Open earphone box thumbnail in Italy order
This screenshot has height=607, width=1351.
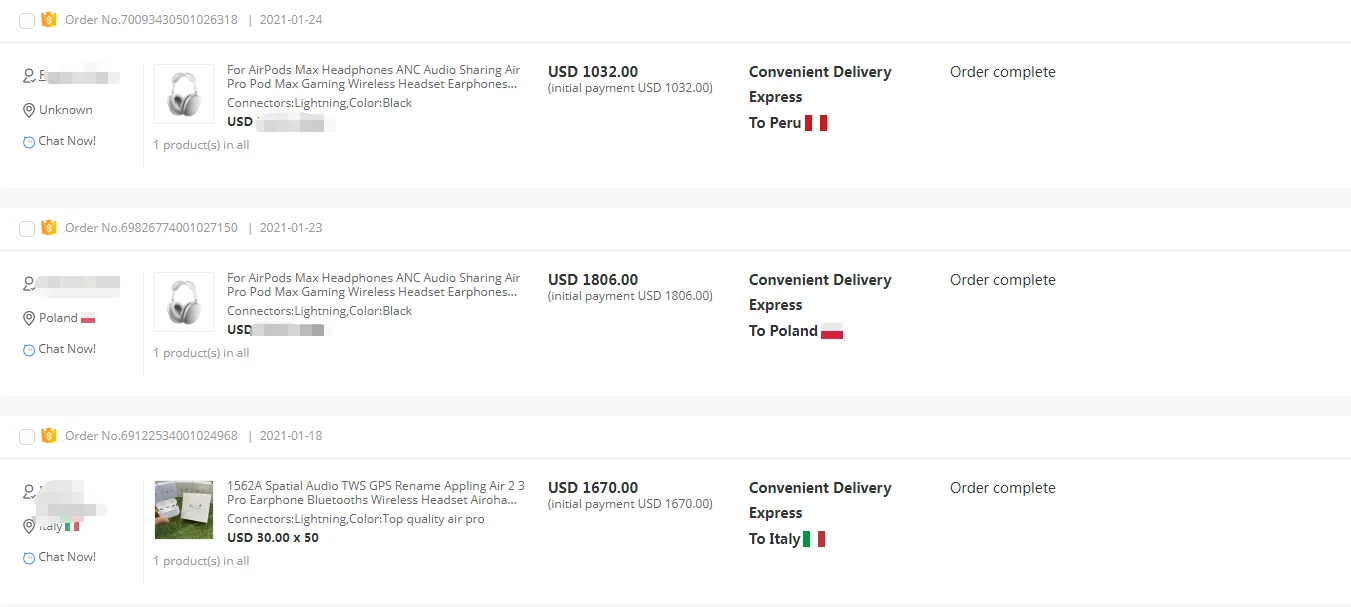pyautogui.click(x=184, y=510)
